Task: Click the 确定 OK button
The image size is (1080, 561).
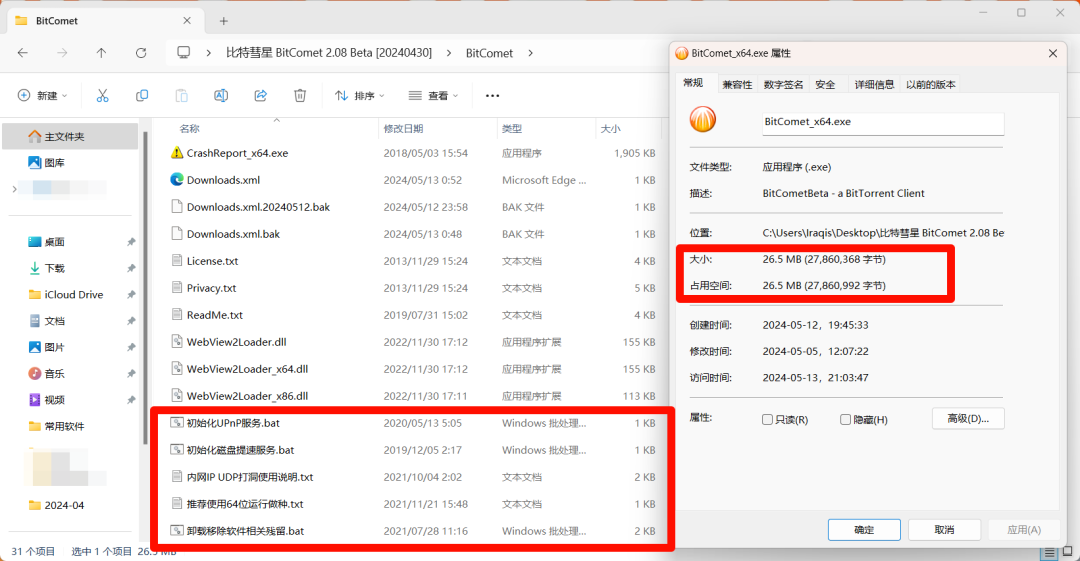Action: (864, 530)
